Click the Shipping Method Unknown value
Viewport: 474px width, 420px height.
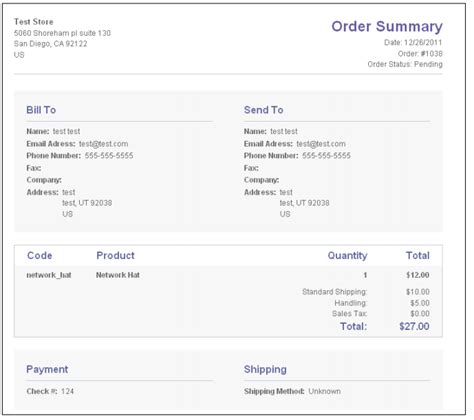[x=324, y=391]
